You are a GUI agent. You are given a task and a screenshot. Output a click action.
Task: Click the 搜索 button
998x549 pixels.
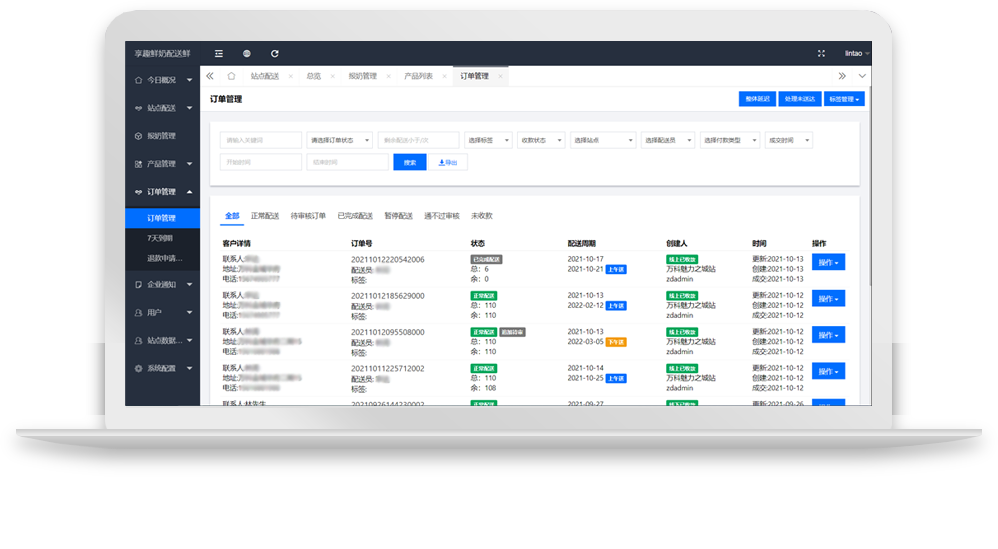(410, 162)
